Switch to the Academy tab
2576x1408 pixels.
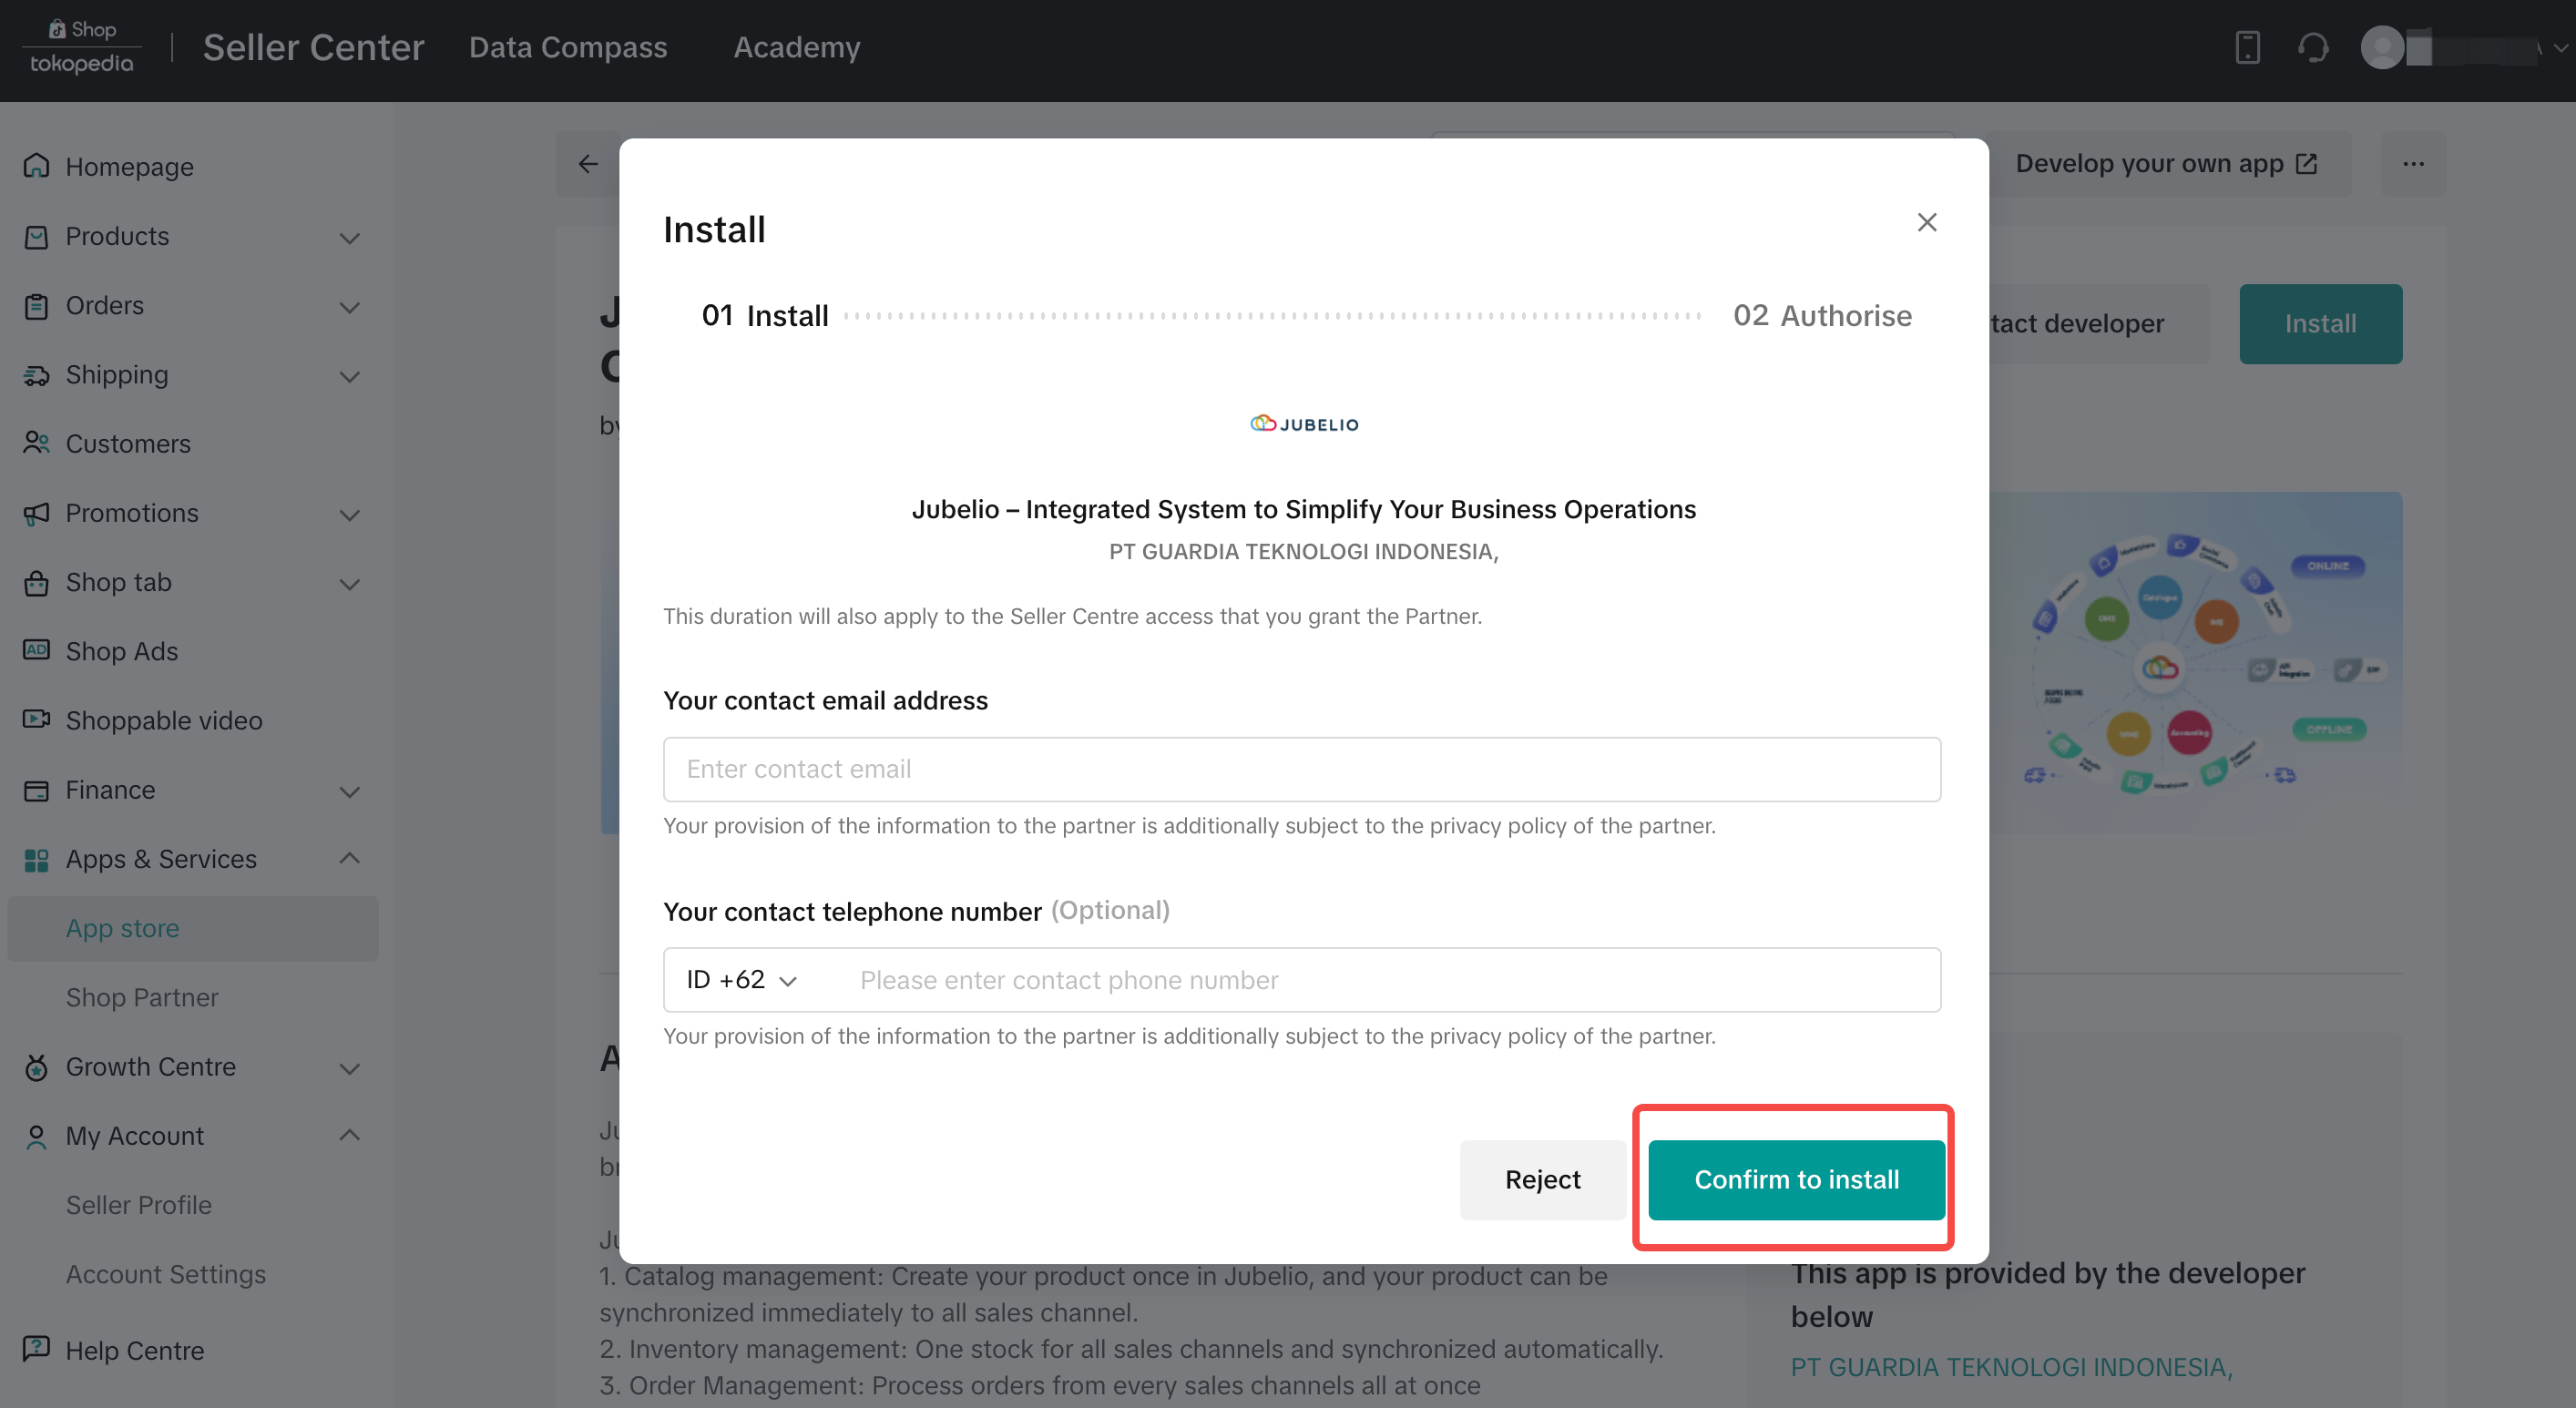point(797,47)
